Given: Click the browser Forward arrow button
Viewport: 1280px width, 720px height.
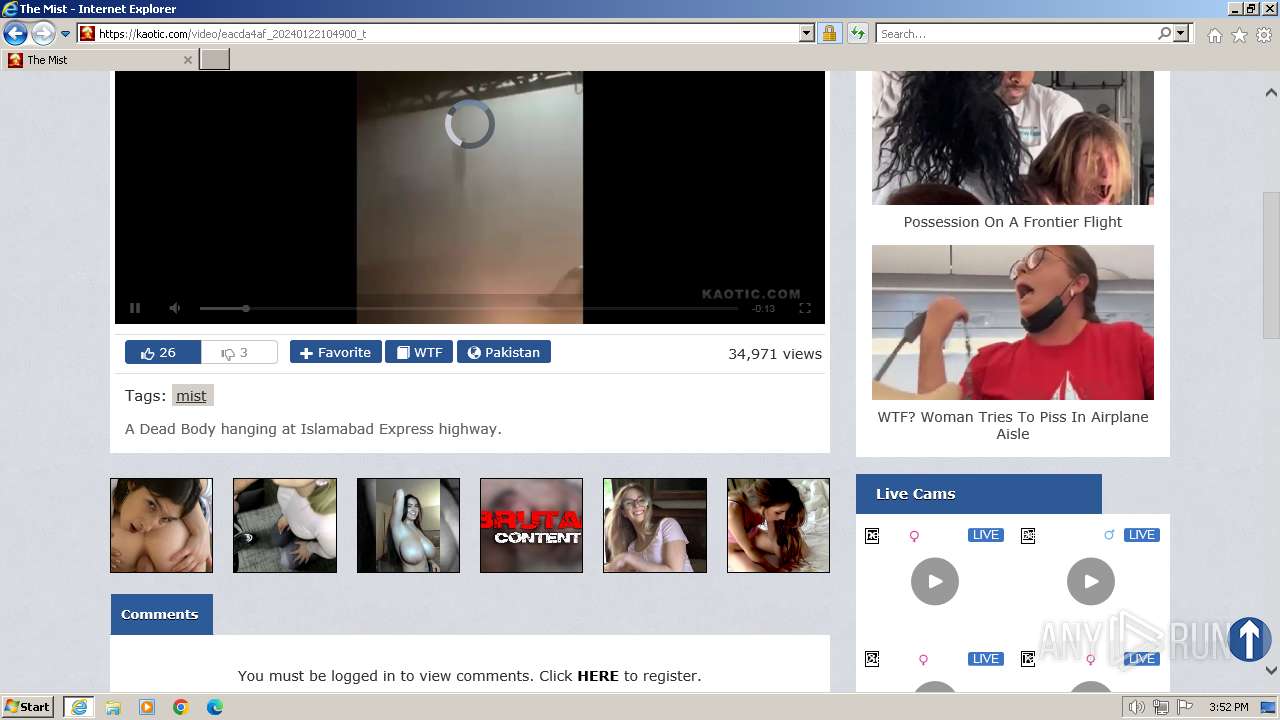Looking at the screenshot, I should (x=42, y=33).
